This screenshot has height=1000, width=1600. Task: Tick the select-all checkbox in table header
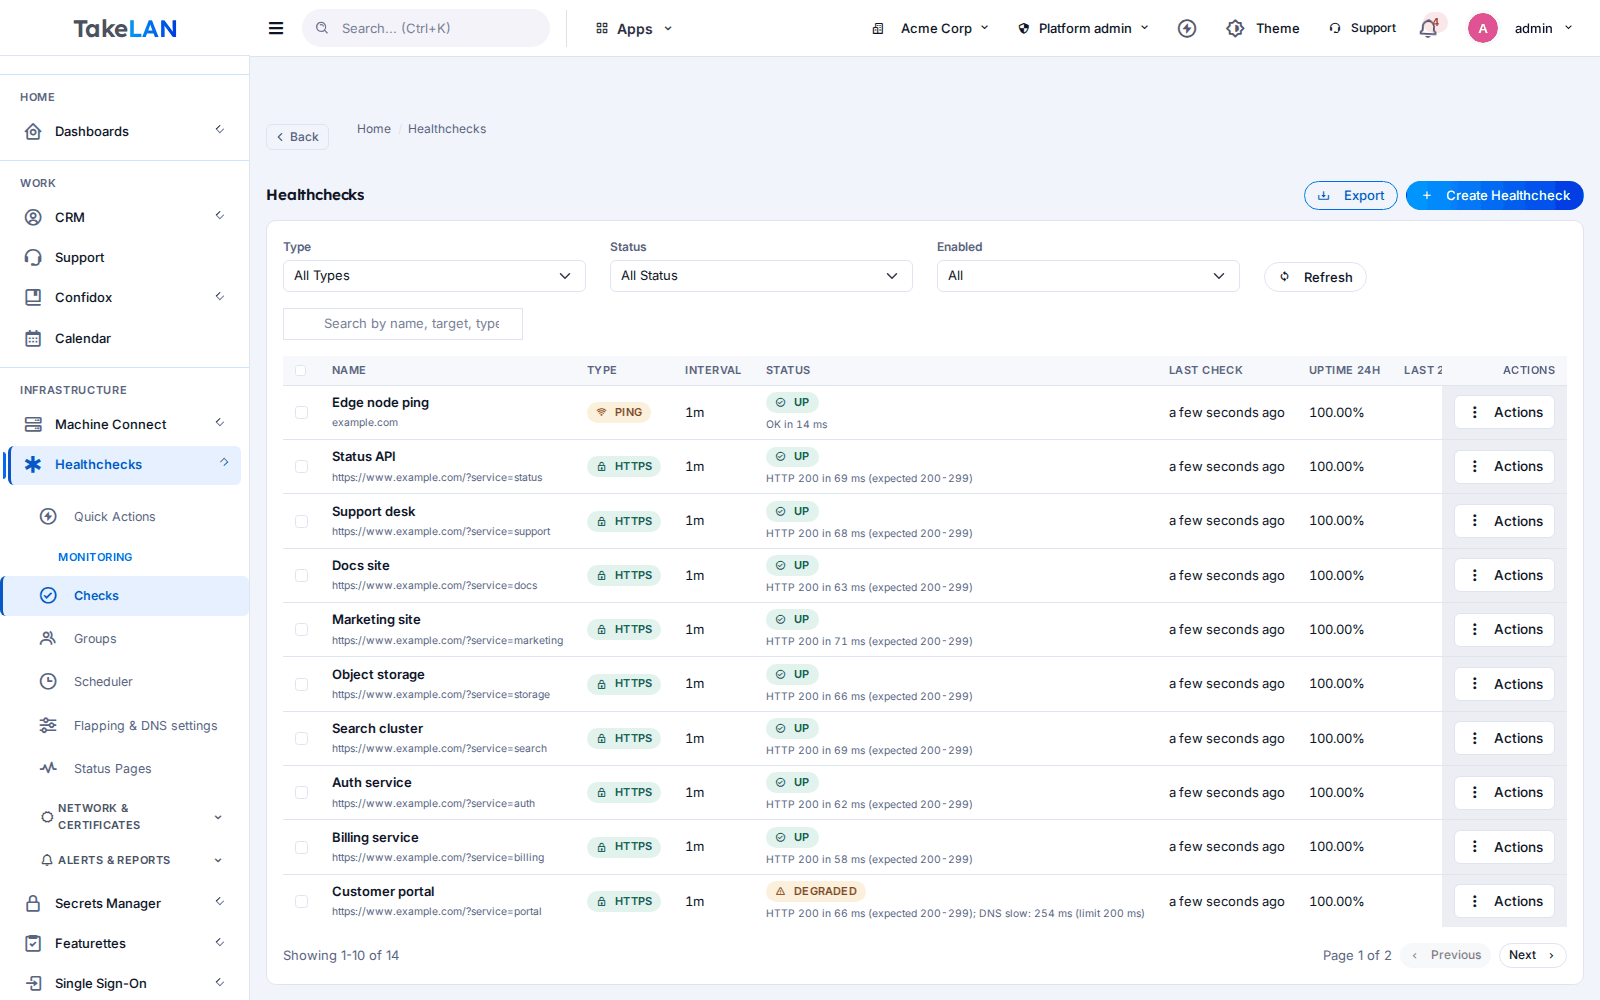pos(301,370)
